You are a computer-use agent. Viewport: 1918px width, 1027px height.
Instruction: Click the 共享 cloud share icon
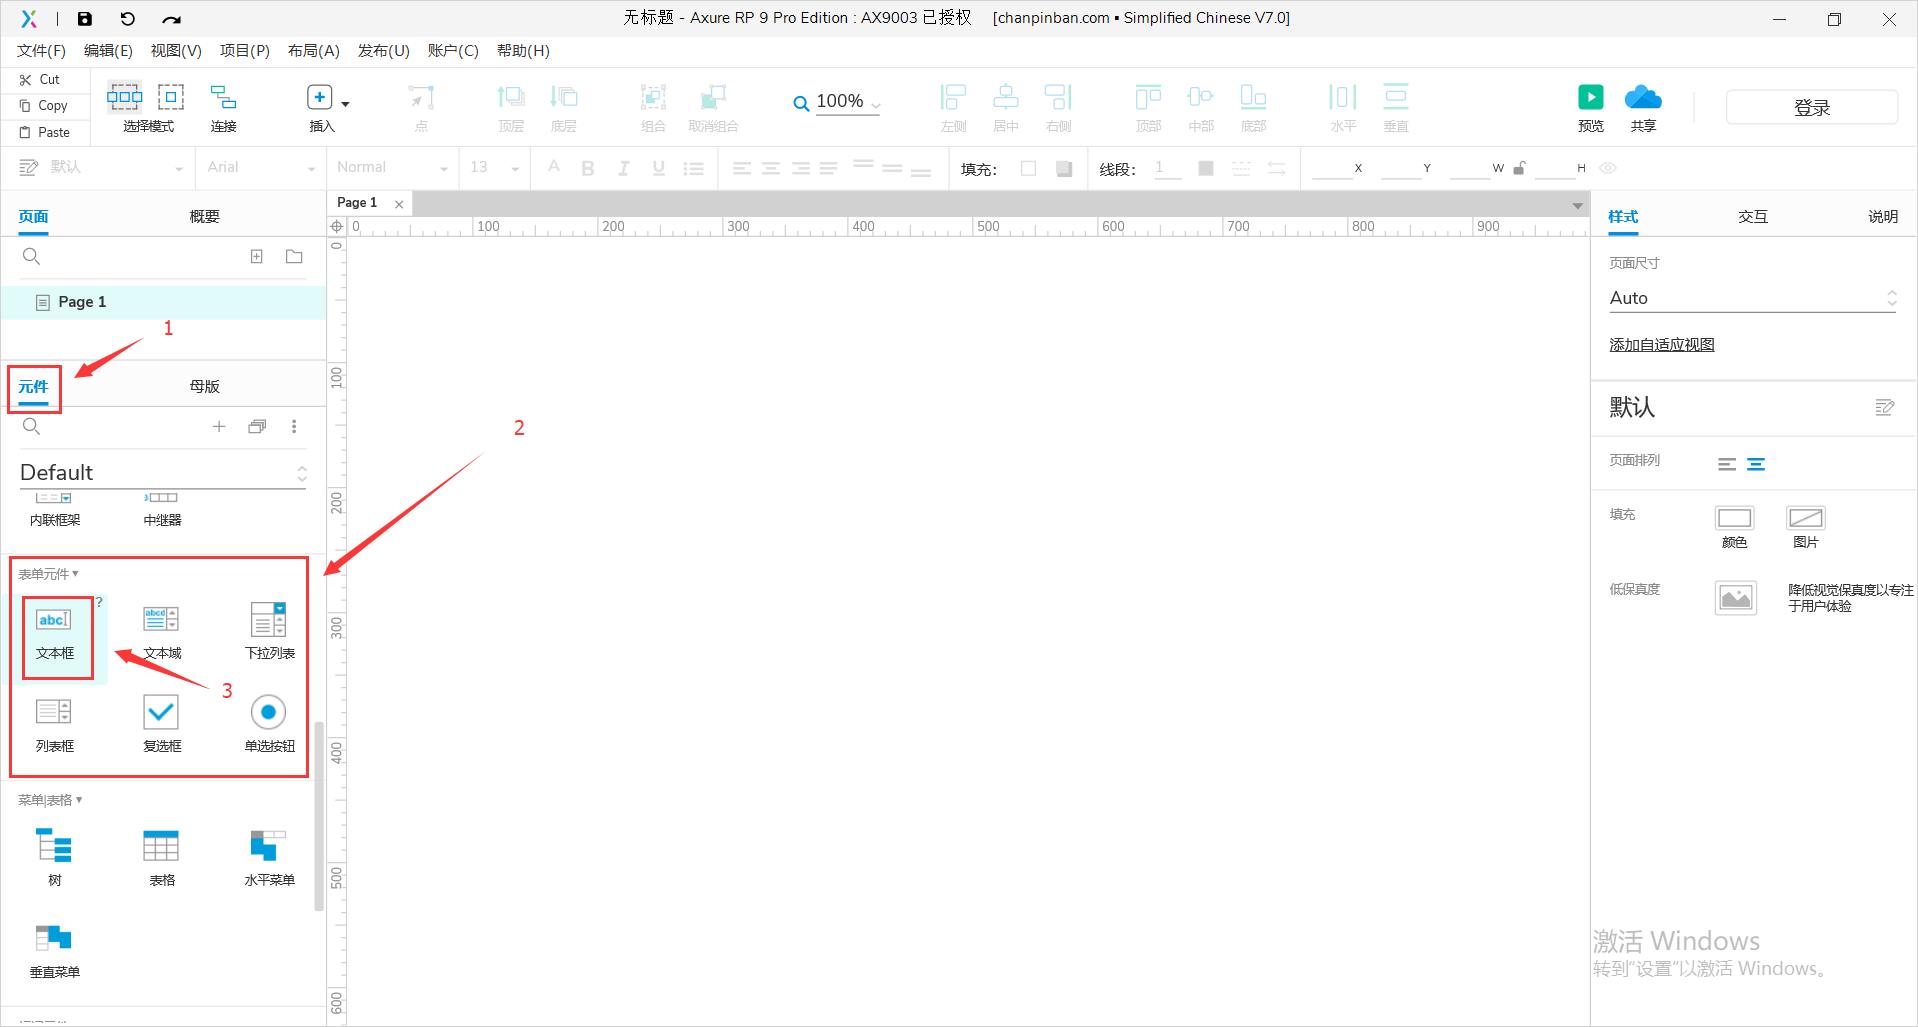click(x=1643, y=97)
